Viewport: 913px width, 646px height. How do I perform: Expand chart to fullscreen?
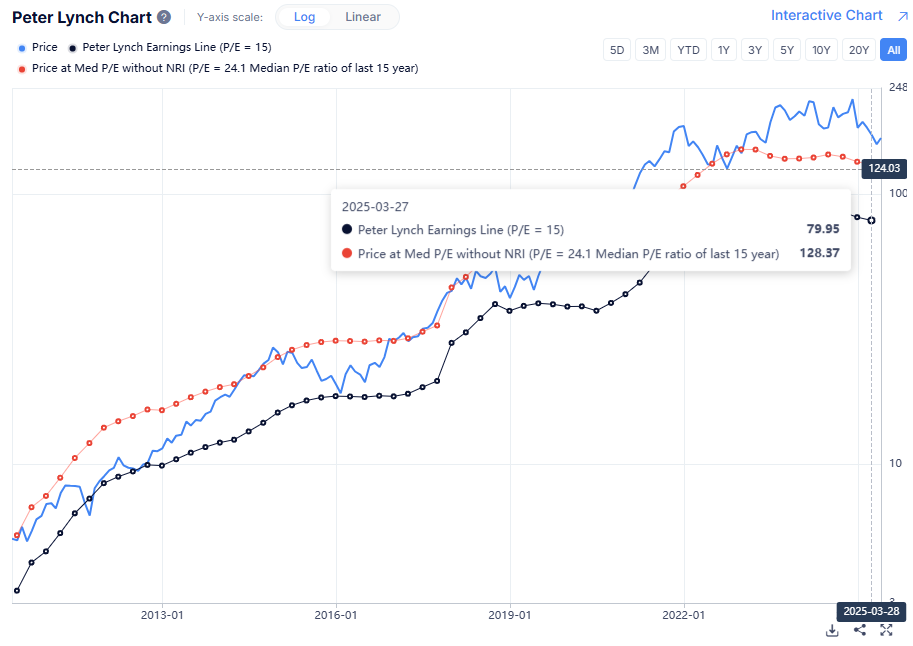[x=886, y=630]
